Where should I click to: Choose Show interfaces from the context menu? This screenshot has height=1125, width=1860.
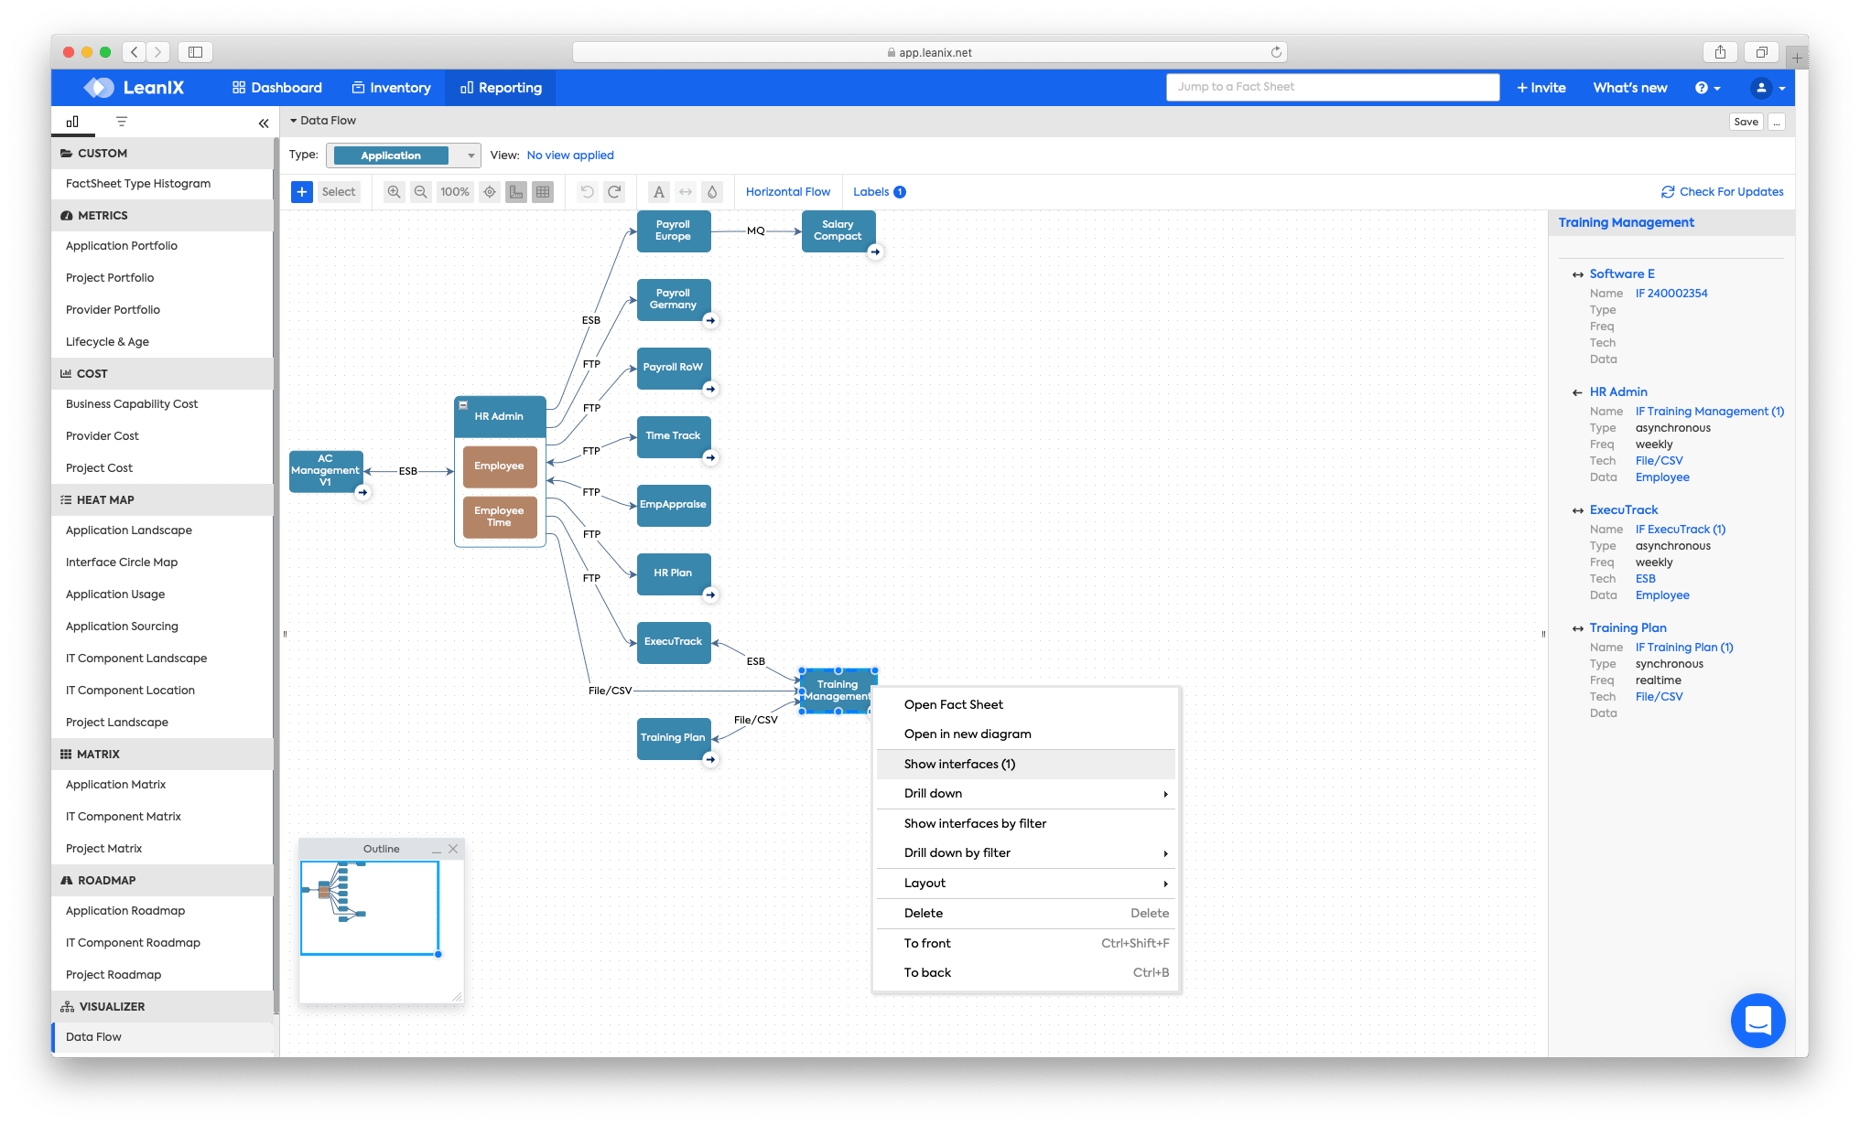tap(961, 763)
